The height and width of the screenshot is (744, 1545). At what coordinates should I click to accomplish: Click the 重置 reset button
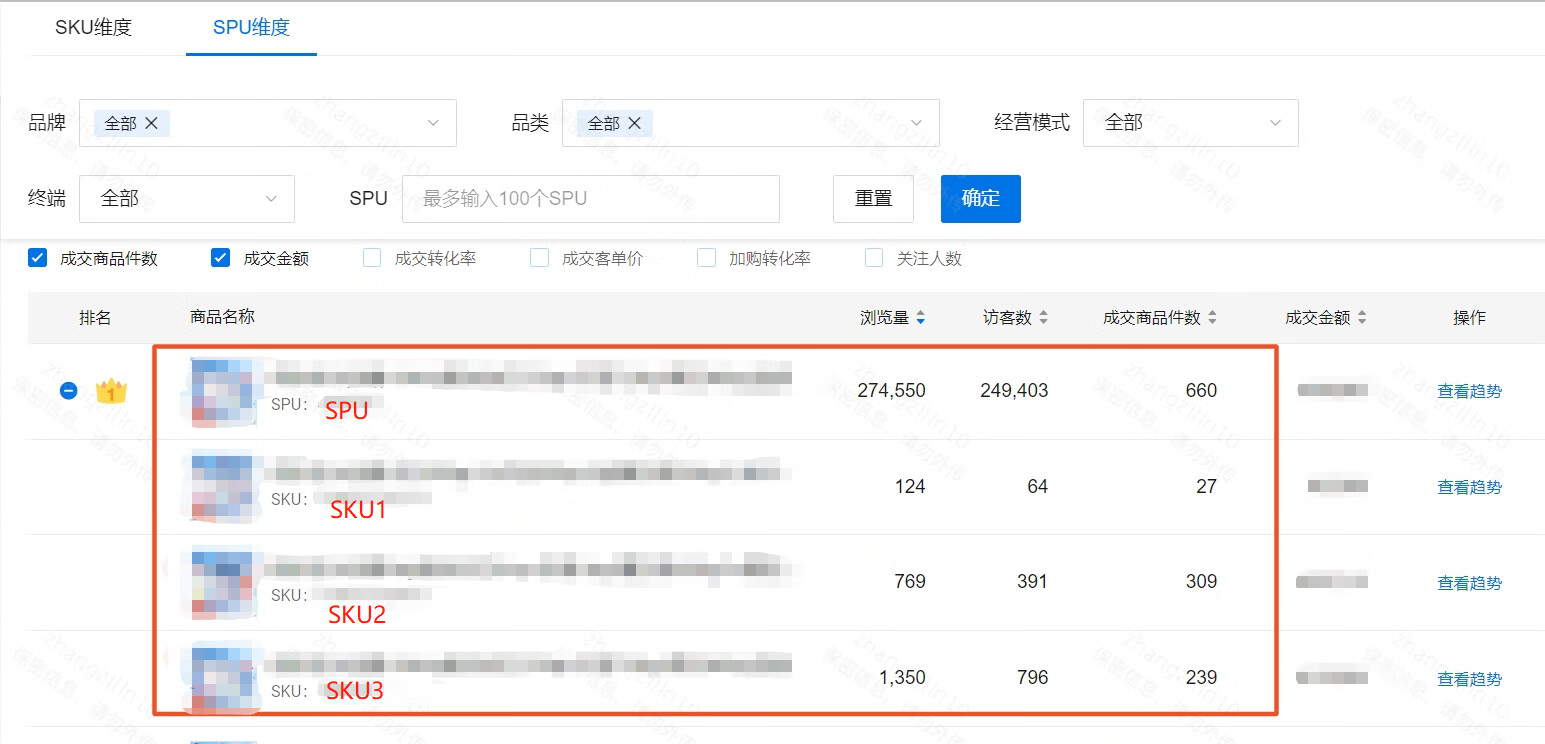873,199
